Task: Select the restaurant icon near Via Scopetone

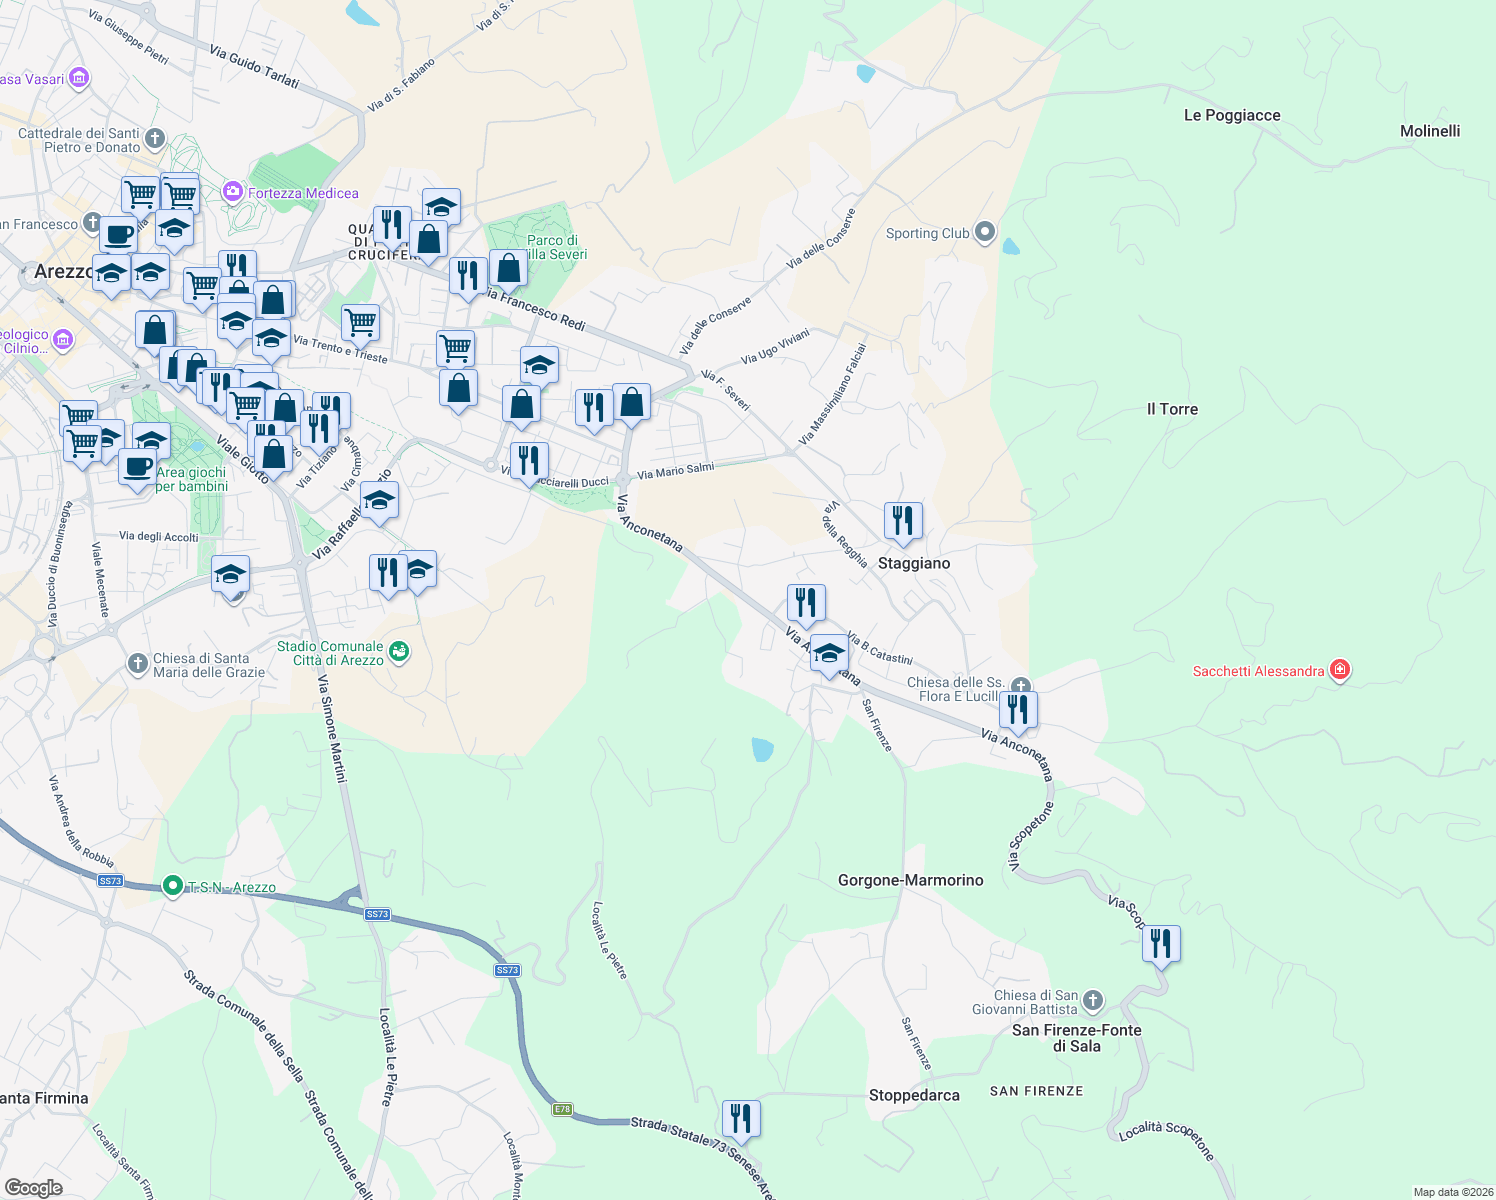Action: [1160, 942]
